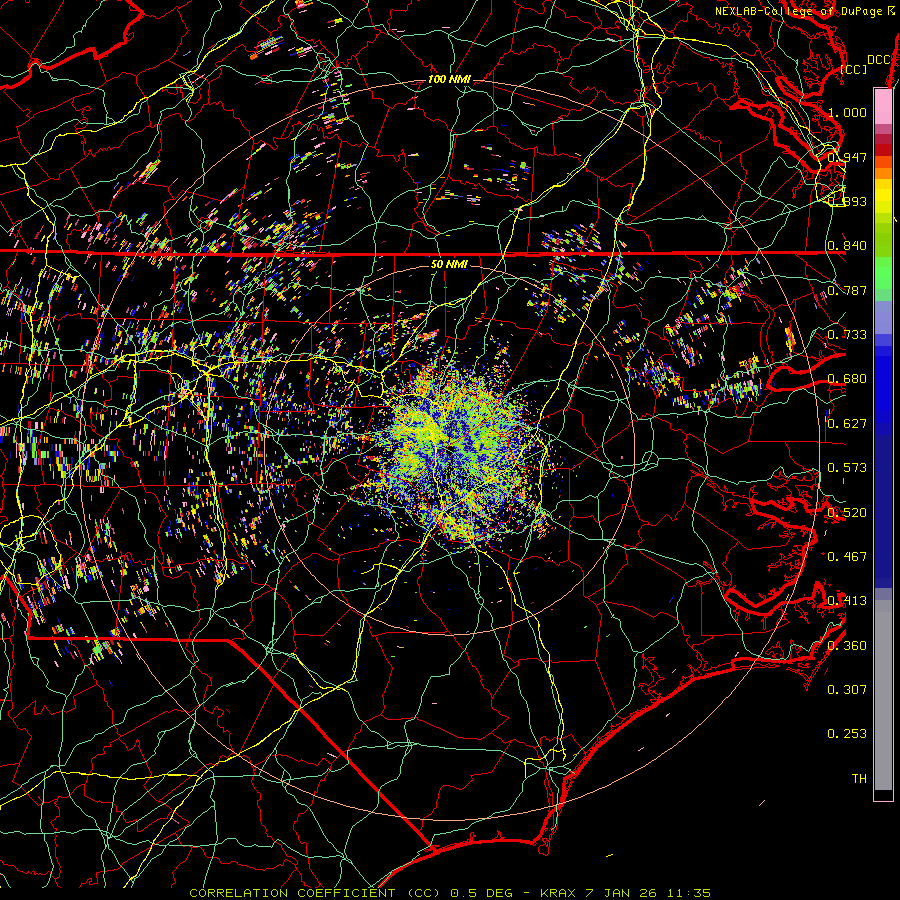Viewport: 900px width, 900px height.
Task: Click the 100 NMI range ring label
Action: click(x=449, y=79)
